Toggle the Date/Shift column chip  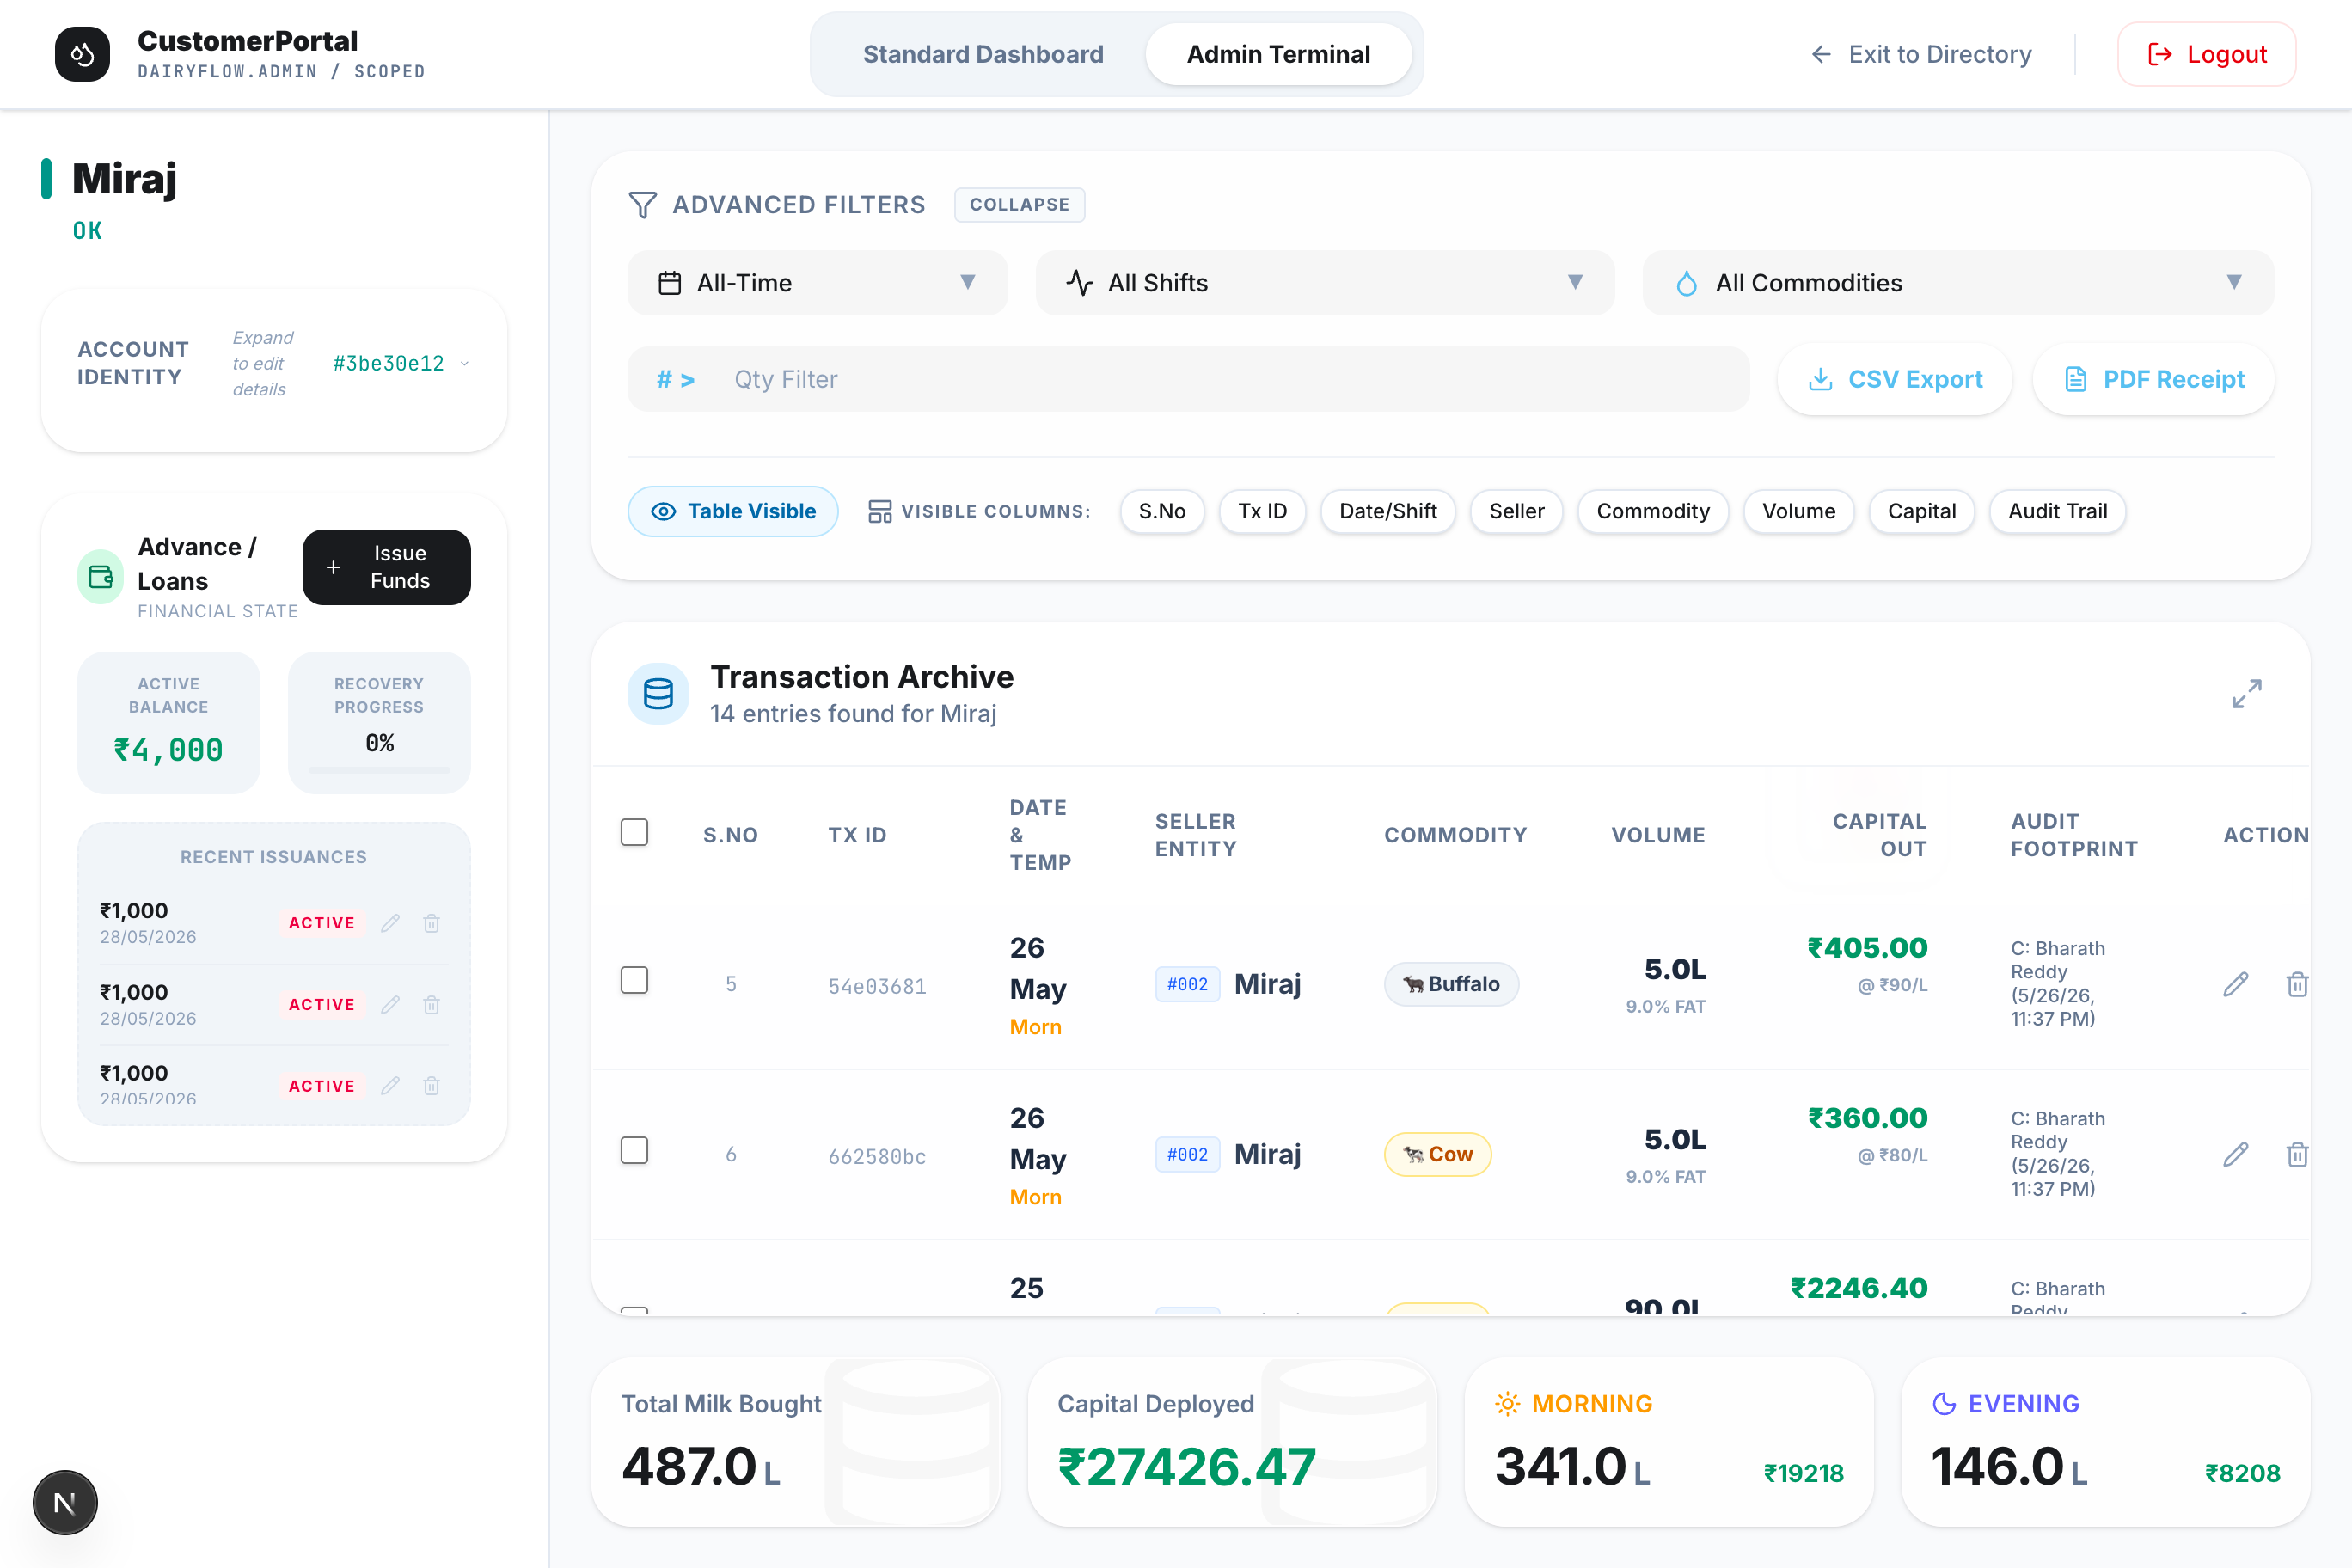[x=1388, y=511]
